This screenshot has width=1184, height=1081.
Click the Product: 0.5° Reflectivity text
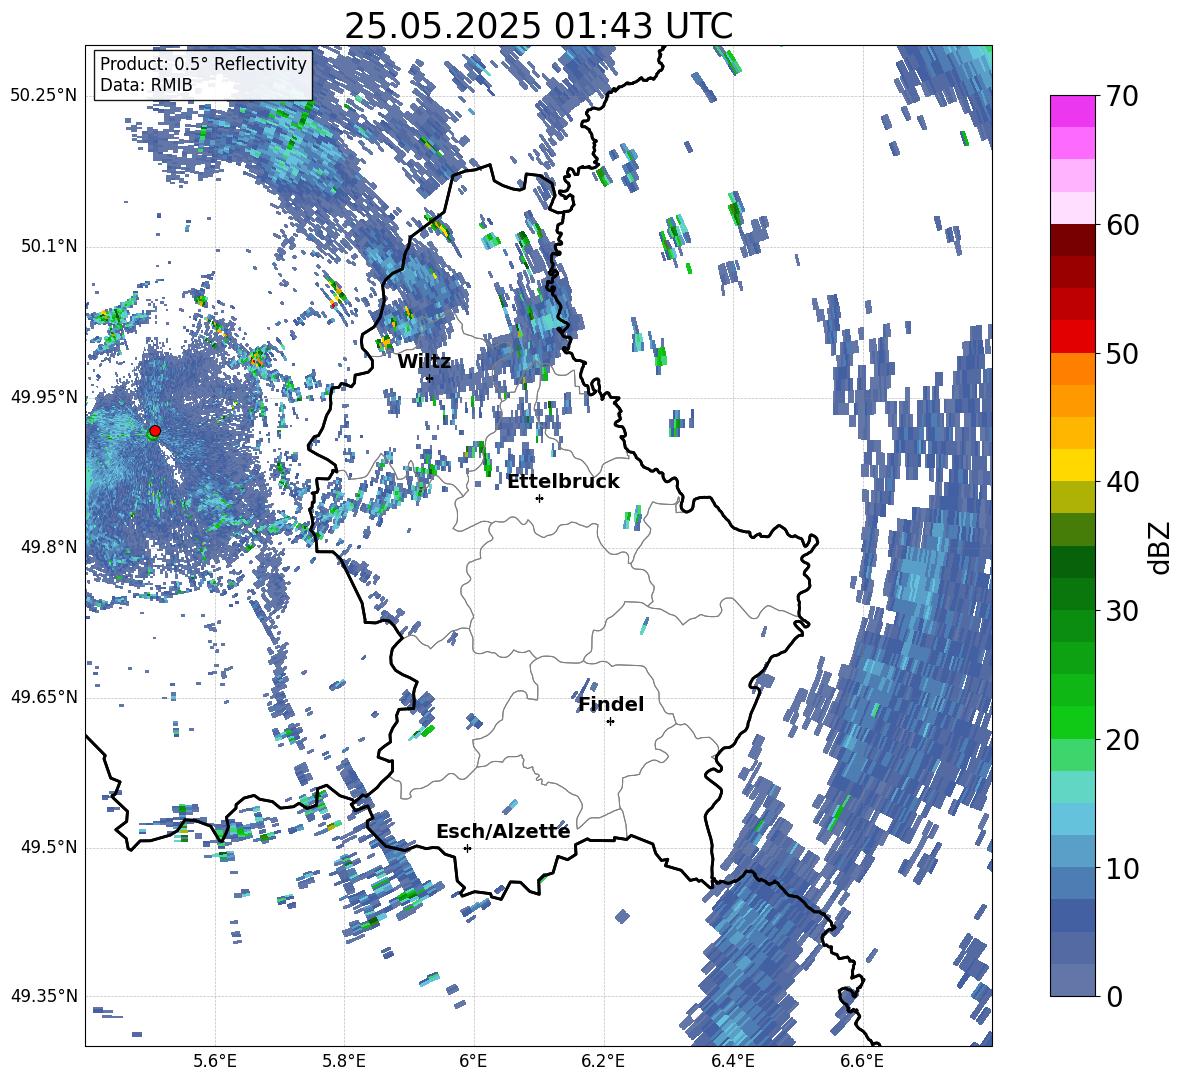click(203, 64)
